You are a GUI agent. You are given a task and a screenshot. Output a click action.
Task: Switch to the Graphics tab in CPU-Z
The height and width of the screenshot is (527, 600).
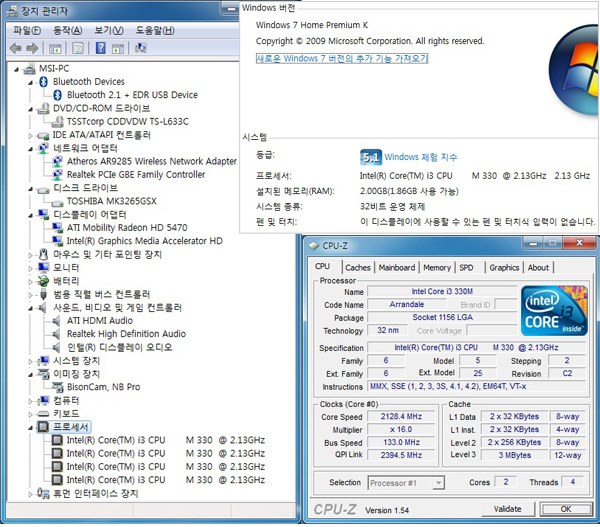tap(504, 268)
